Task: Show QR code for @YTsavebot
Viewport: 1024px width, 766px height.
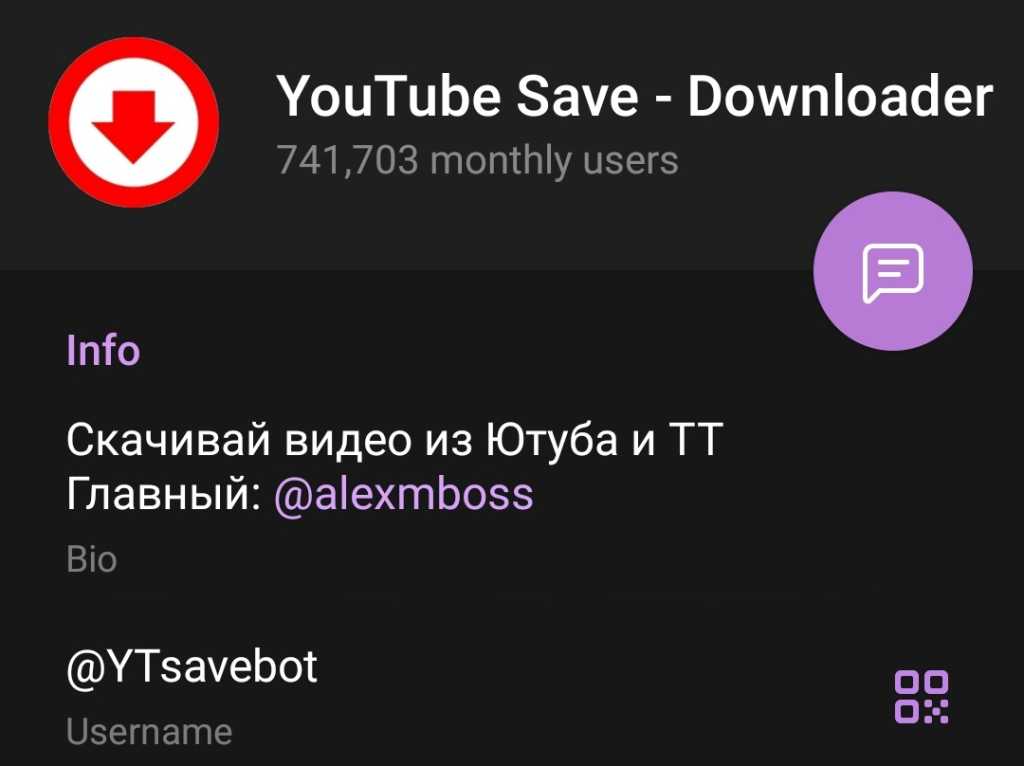Action: click(x=921, y=697)
